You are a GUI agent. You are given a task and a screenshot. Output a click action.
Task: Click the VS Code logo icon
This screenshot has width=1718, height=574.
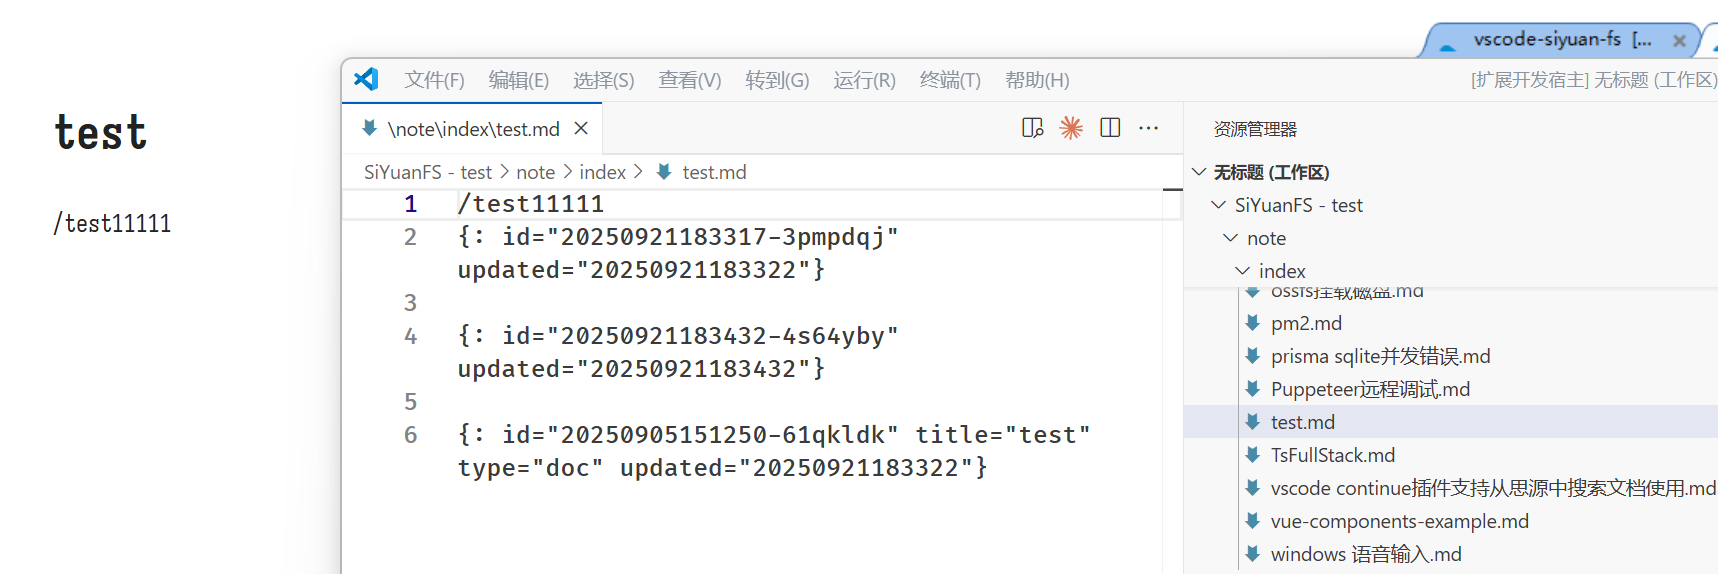(x=366, y=79)
